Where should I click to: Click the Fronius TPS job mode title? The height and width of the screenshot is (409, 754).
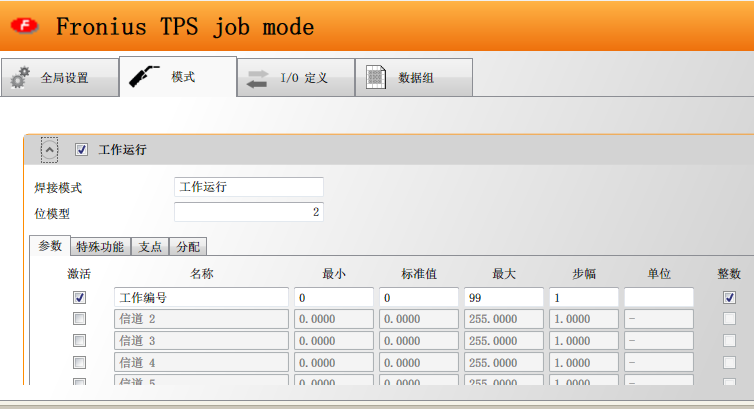click(185, 26)
